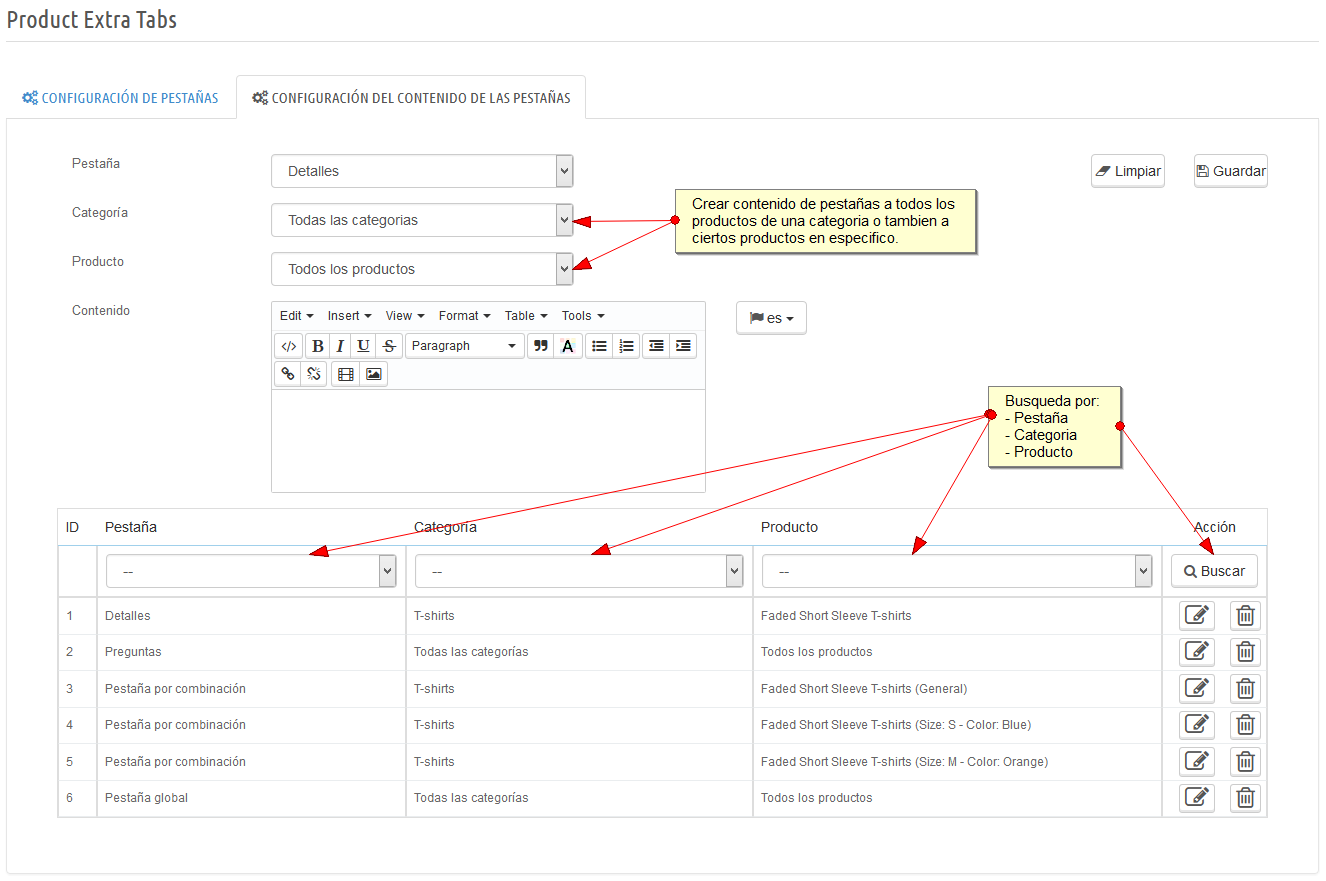Insert video with the media icon

click(x=346, y=374)
